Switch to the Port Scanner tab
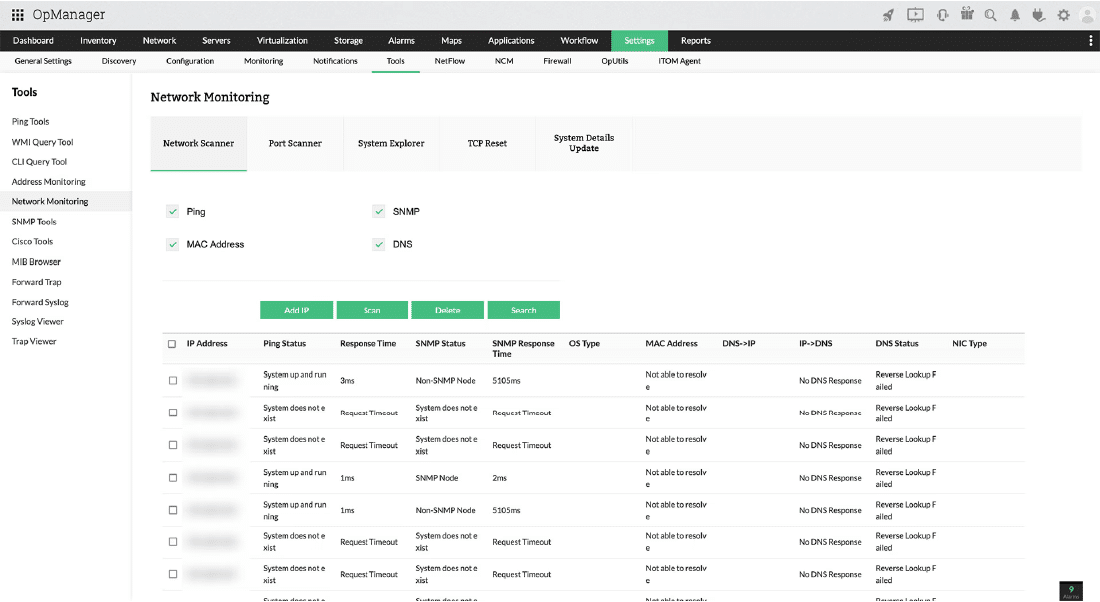Image resolution: width=1100 pixels, height=602 pixels. [x=295, y=143]
